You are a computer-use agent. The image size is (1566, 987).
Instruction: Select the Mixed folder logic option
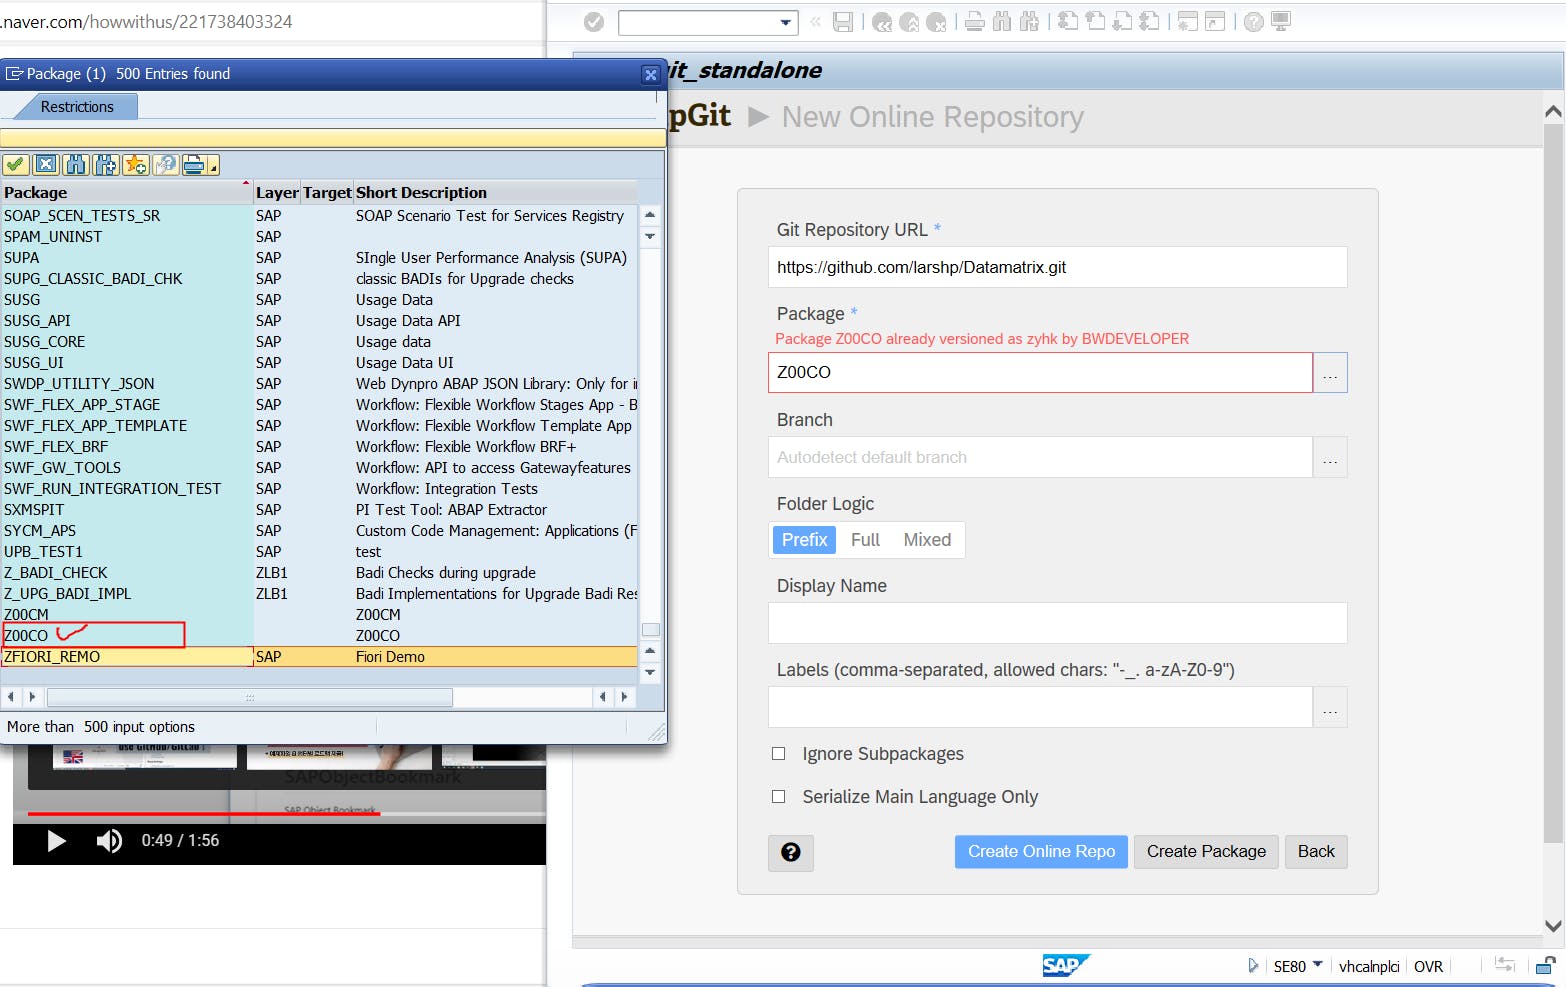[x=927, y=540]
